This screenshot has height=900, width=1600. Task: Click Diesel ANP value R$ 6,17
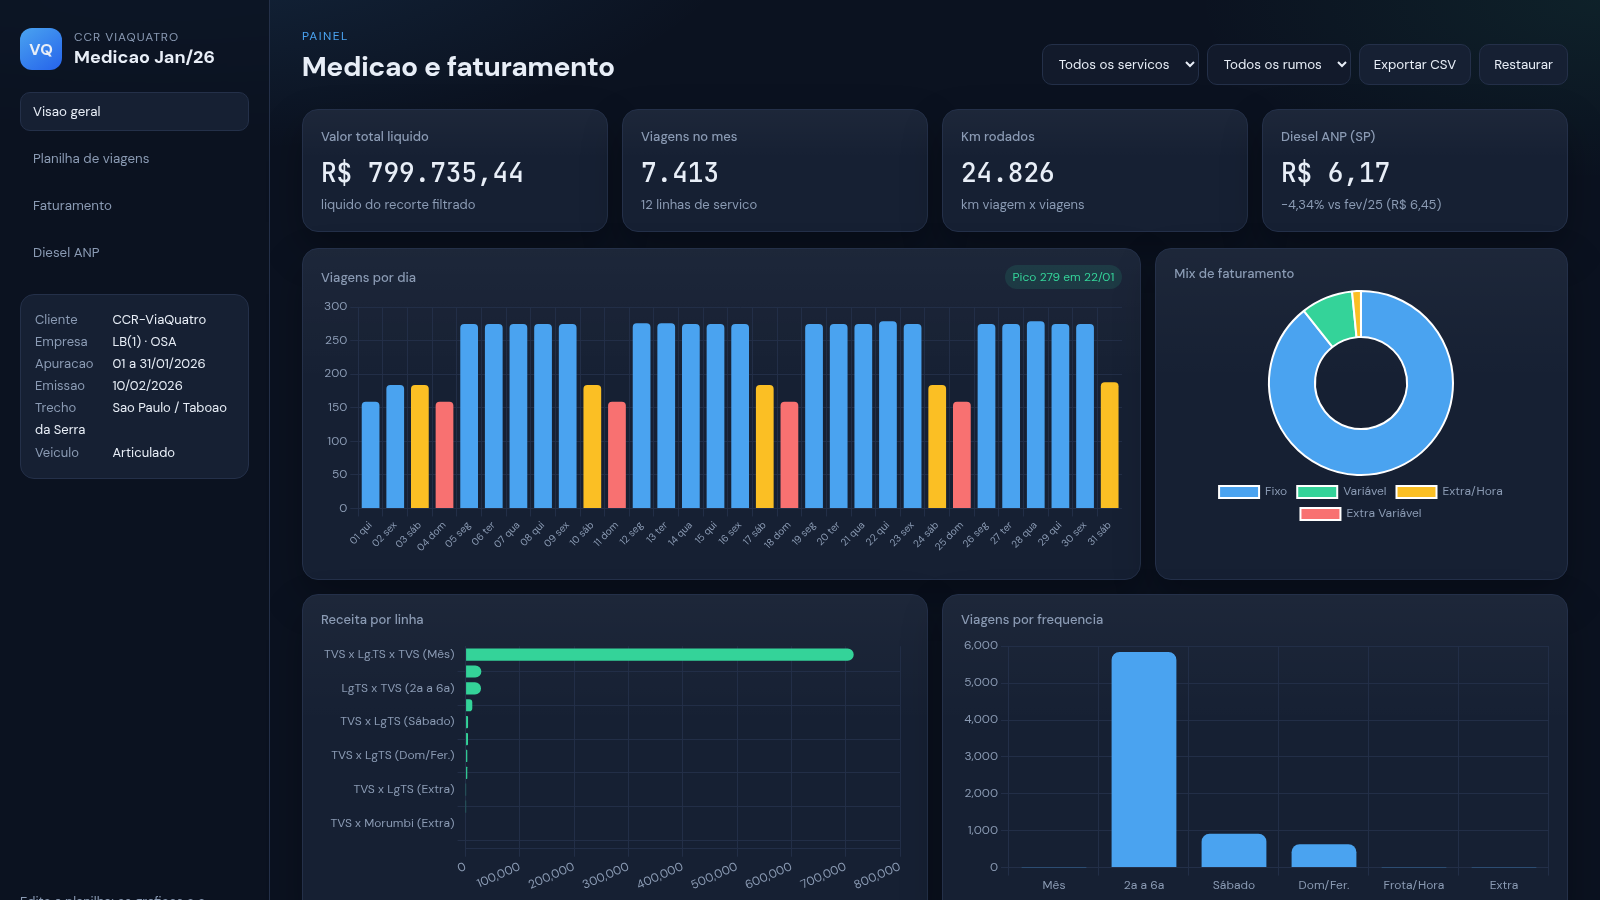coord(1335,173)
